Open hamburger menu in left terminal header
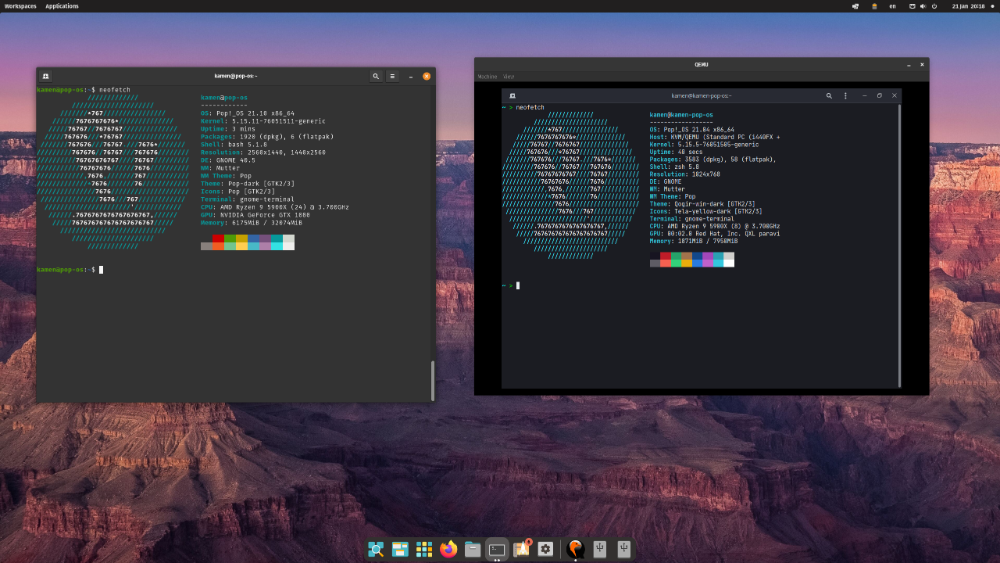Screen dimensions: 1000x563 [392, 76]
